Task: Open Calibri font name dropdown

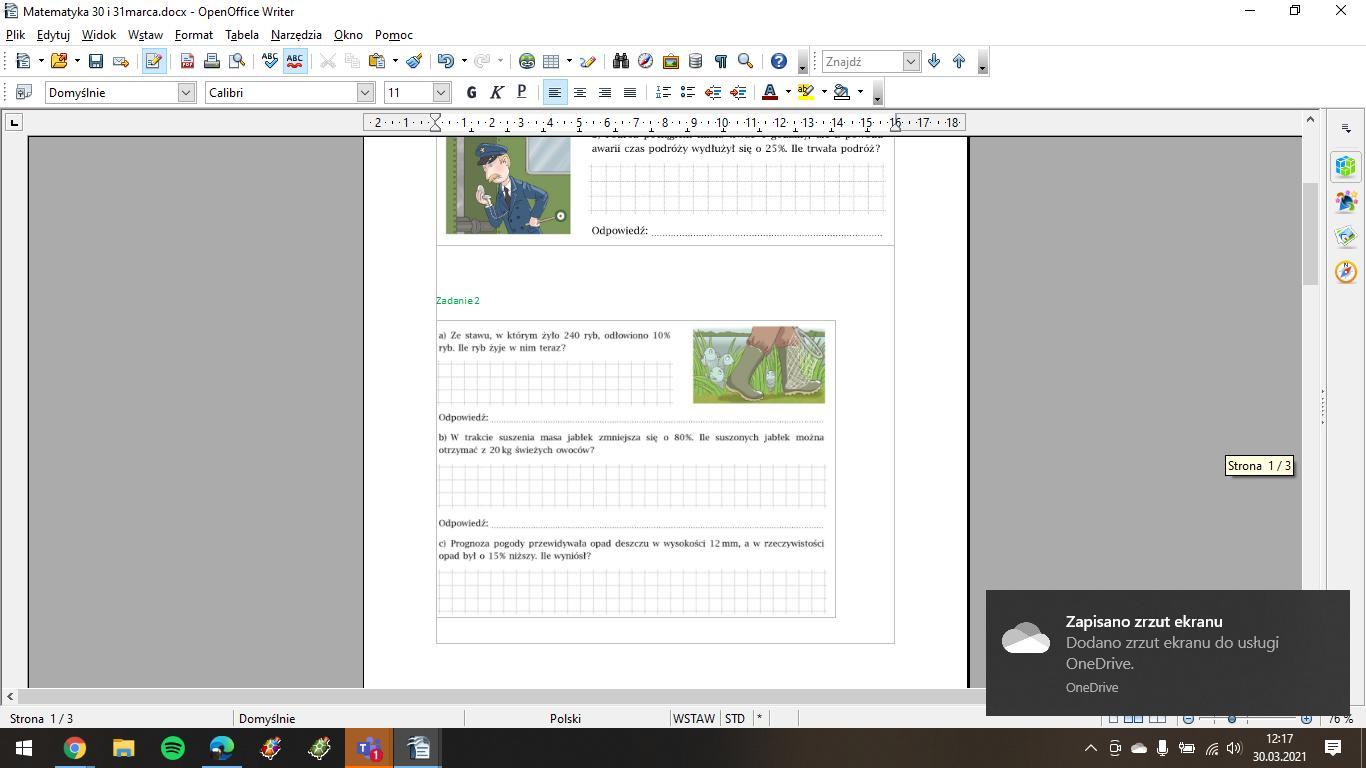Action: (366, 92)
